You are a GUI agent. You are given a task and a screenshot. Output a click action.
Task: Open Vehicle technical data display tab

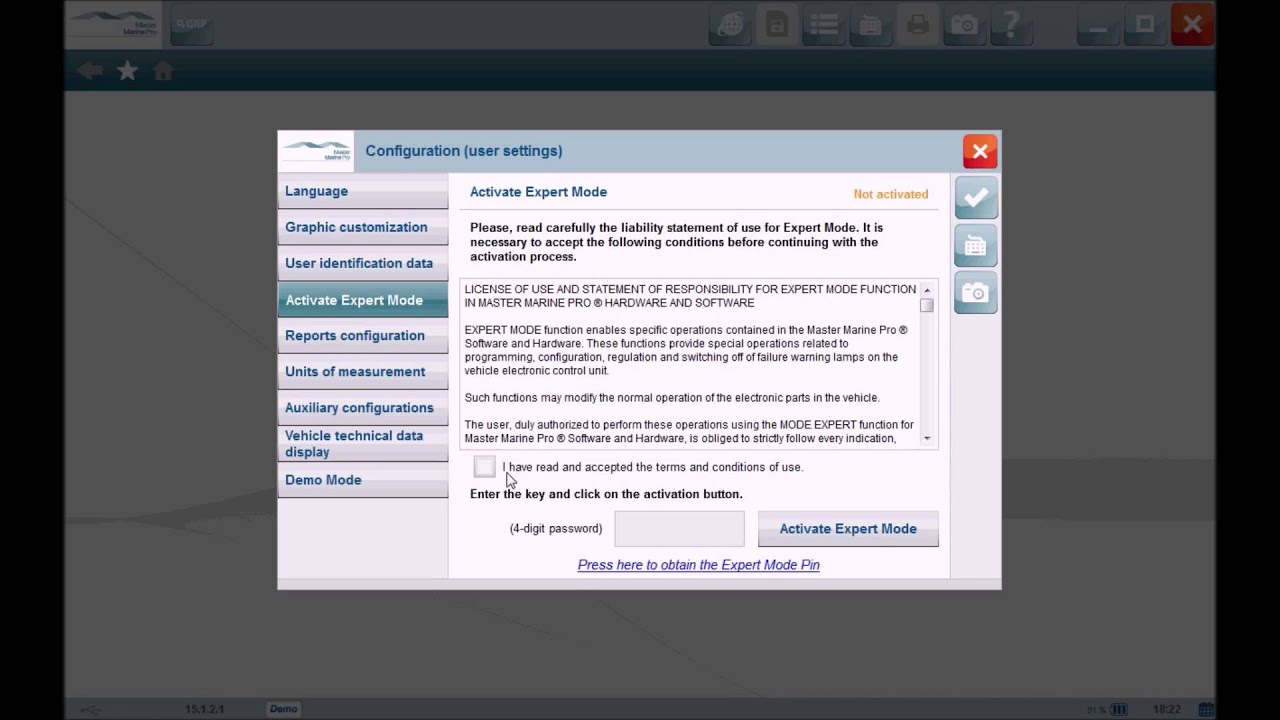(x=363, y=444)
